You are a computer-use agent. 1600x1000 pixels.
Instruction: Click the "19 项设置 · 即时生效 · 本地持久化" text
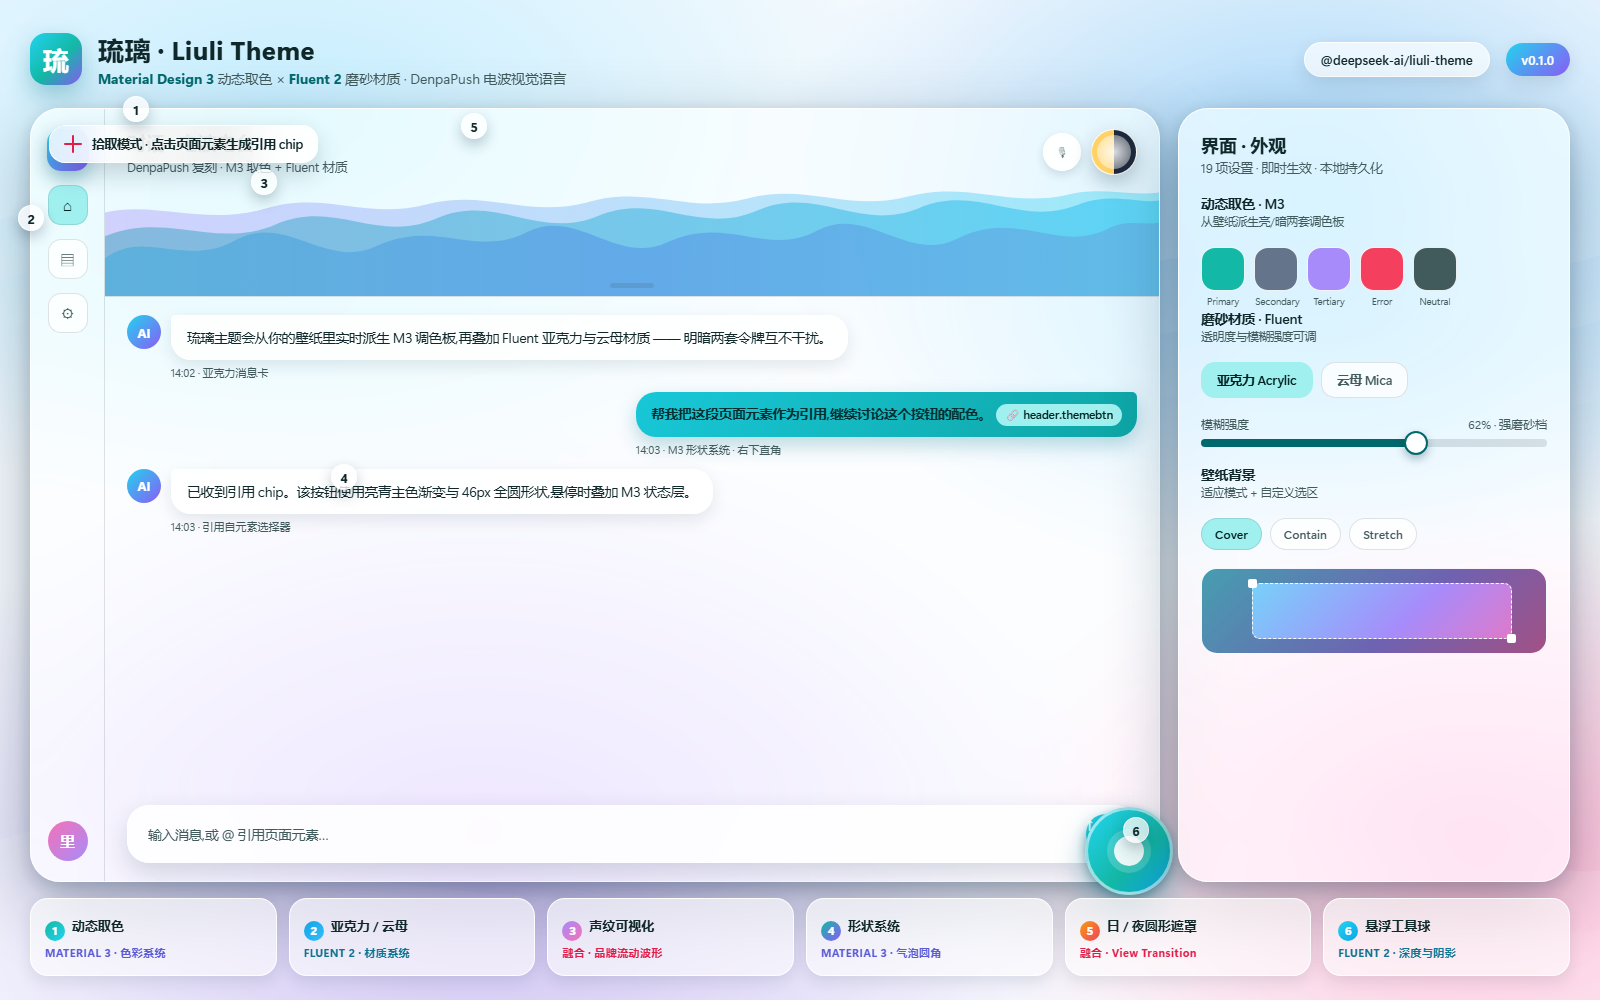(1291, 168)
